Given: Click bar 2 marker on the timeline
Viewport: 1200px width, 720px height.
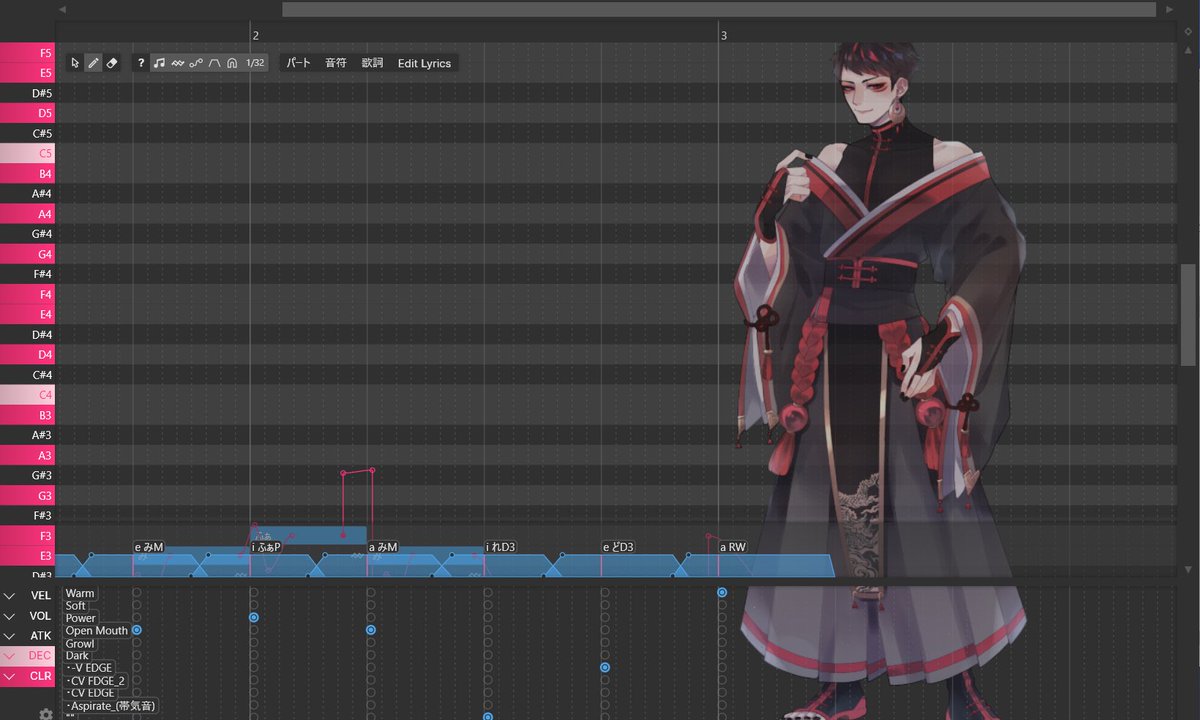Looking at the screenshot, I should click(x=255, y=35).
